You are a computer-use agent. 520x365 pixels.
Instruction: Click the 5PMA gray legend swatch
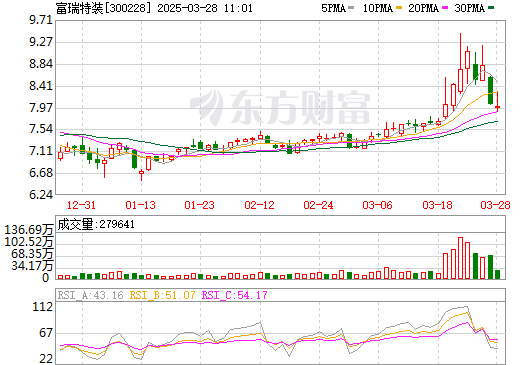pos(351,8)
